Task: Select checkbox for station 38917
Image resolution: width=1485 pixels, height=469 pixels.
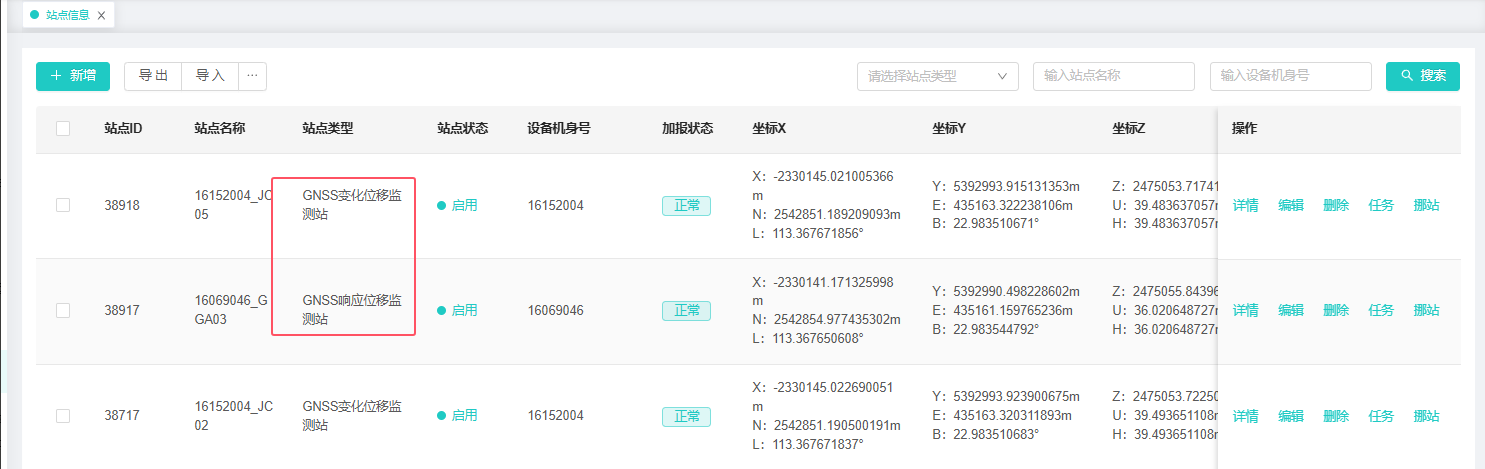Action: pos(63,311)
